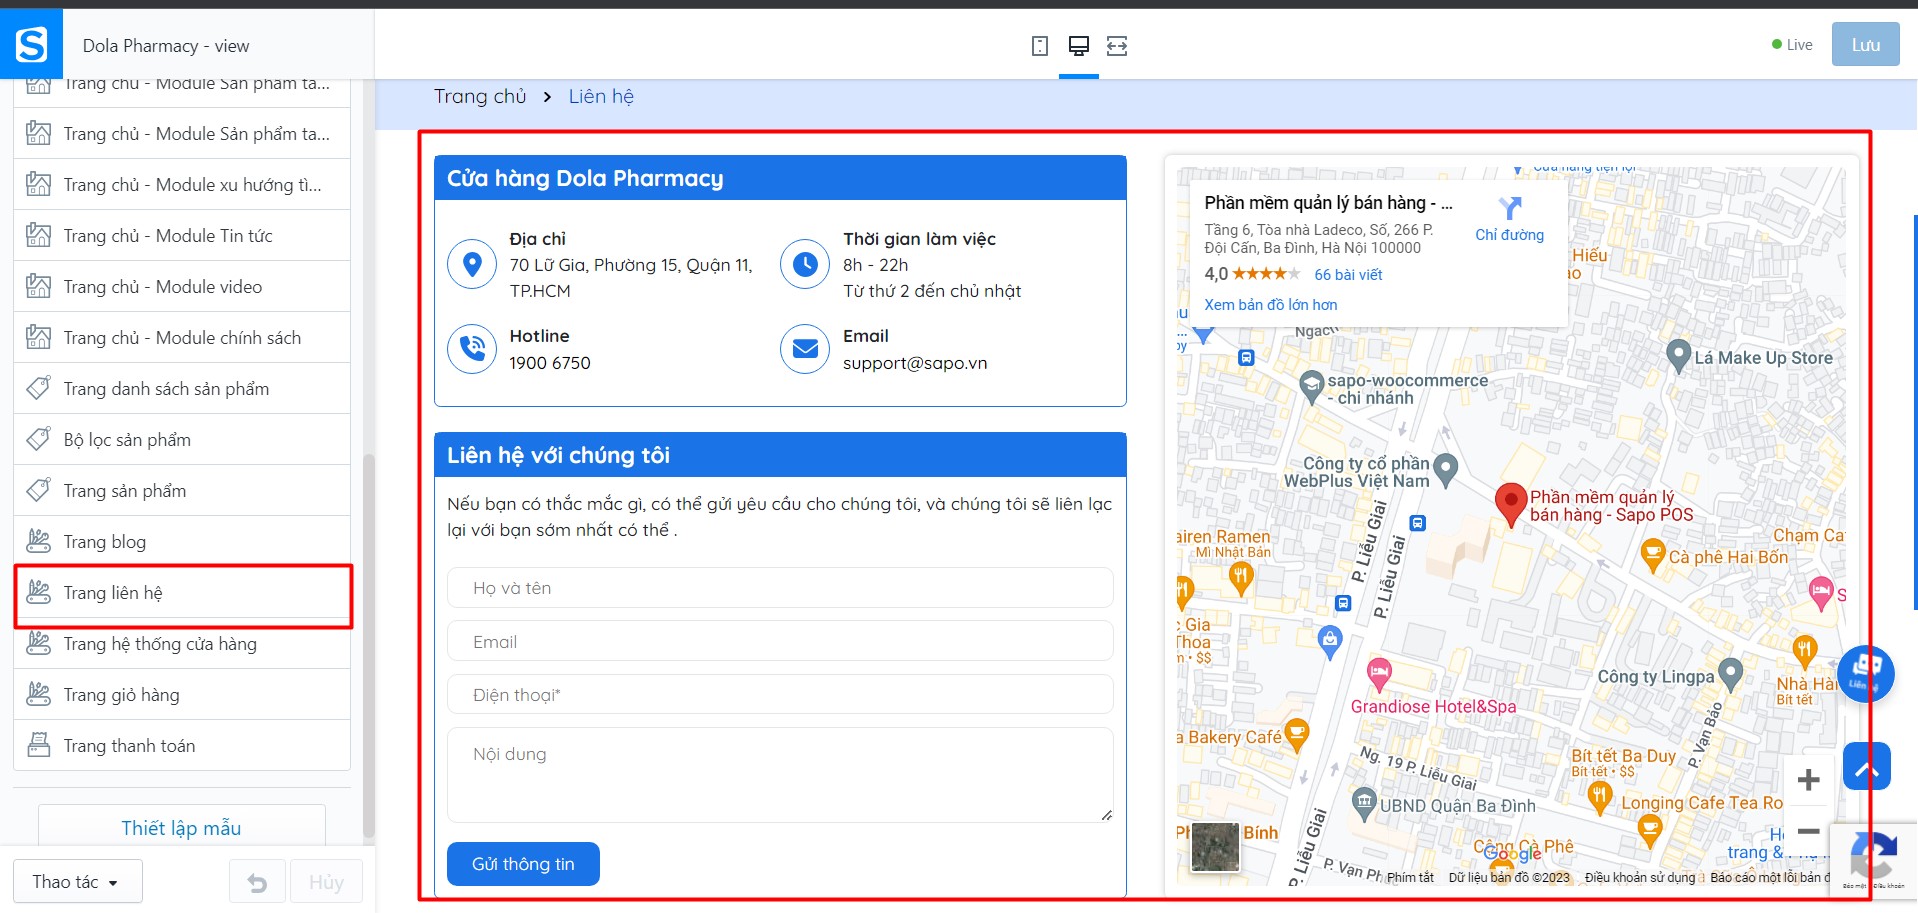Open the Thao tác dropdown
Screen dimensions: 1918x913
point(78,882)
